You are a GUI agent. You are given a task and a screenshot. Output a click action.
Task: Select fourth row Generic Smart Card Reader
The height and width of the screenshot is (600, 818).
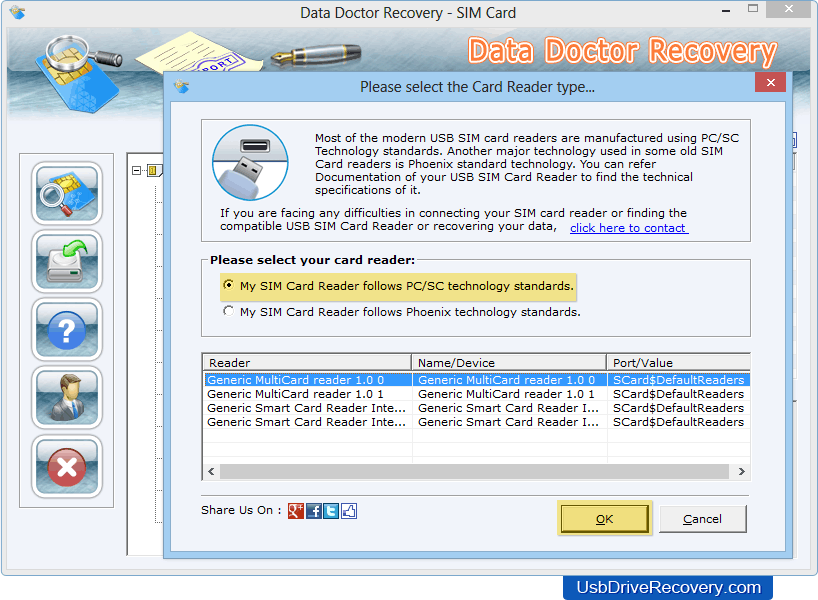pyautogui.click(x=477, y=422)
